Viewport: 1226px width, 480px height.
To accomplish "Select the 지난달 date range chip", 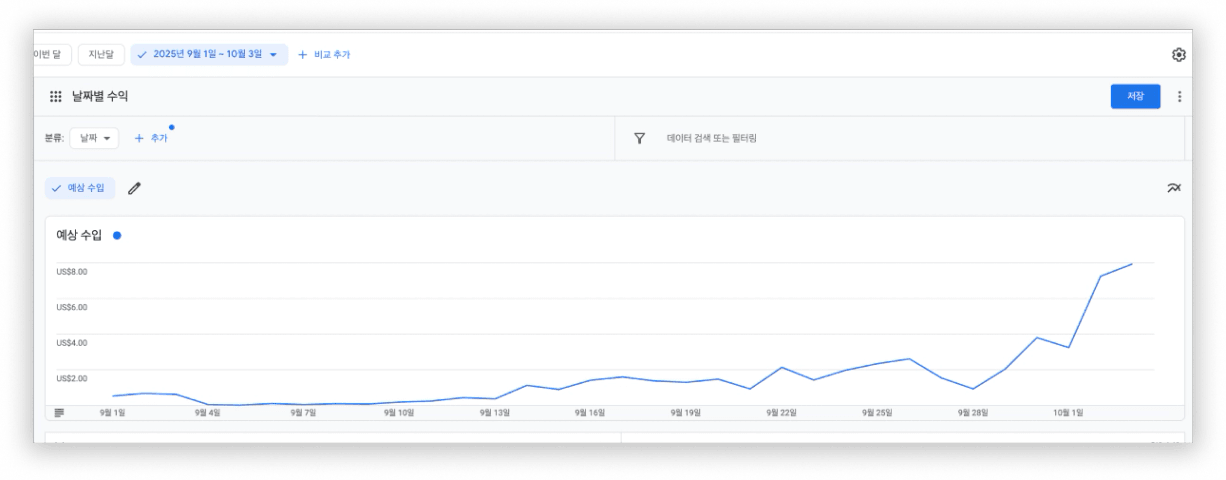I will pyautogui.click(x=101, y=55).
